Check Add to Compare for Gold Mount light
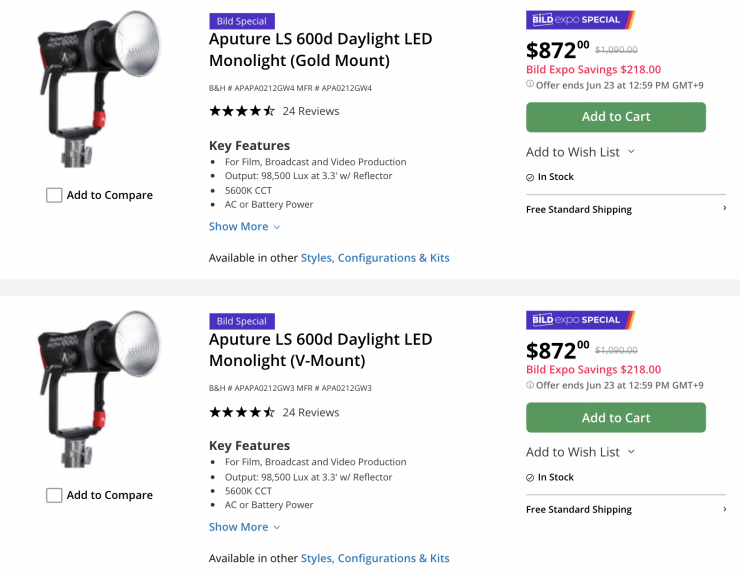 point(54,195)
